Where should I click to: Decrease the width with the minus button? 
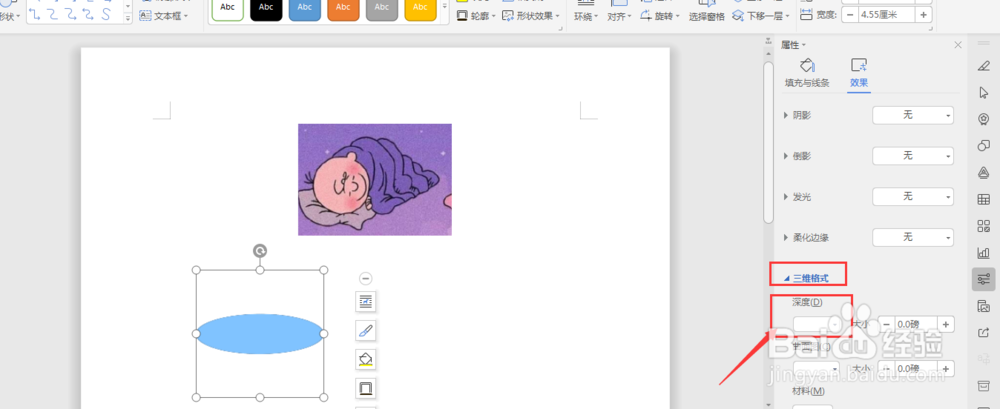click(x=849, y=15)
